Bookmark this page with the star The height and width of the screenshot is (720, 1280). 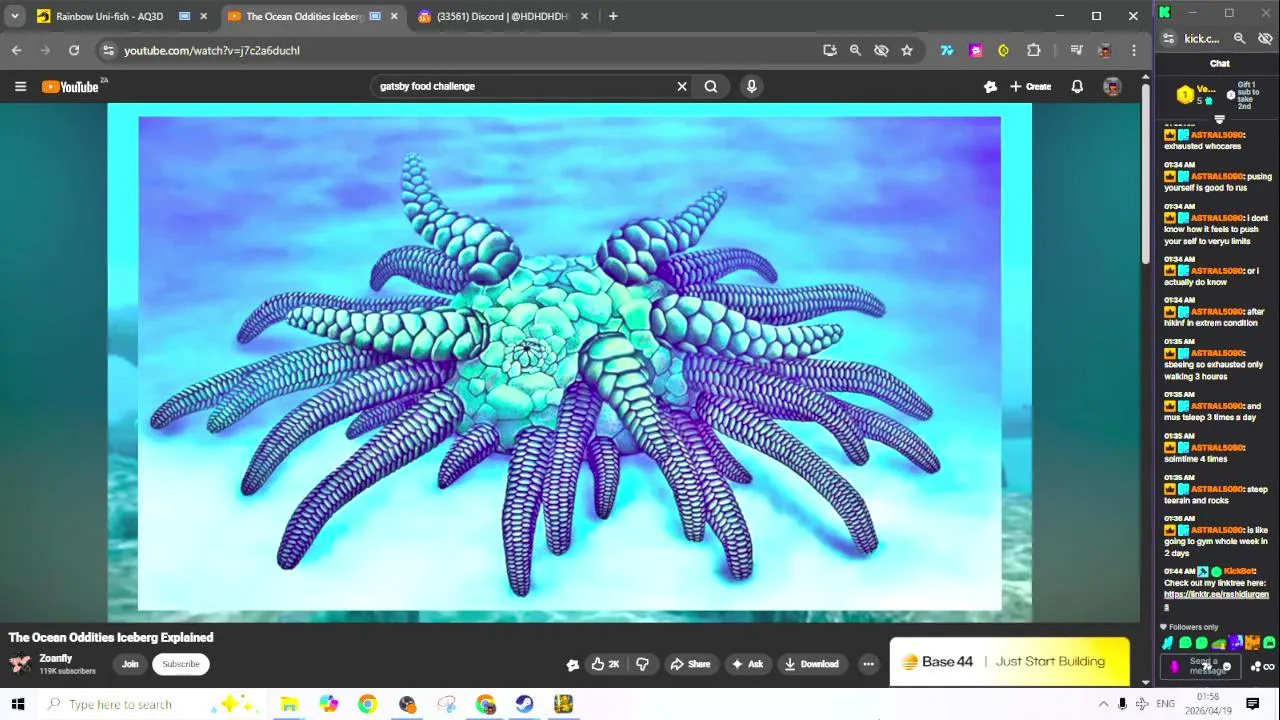pos(907,50)
